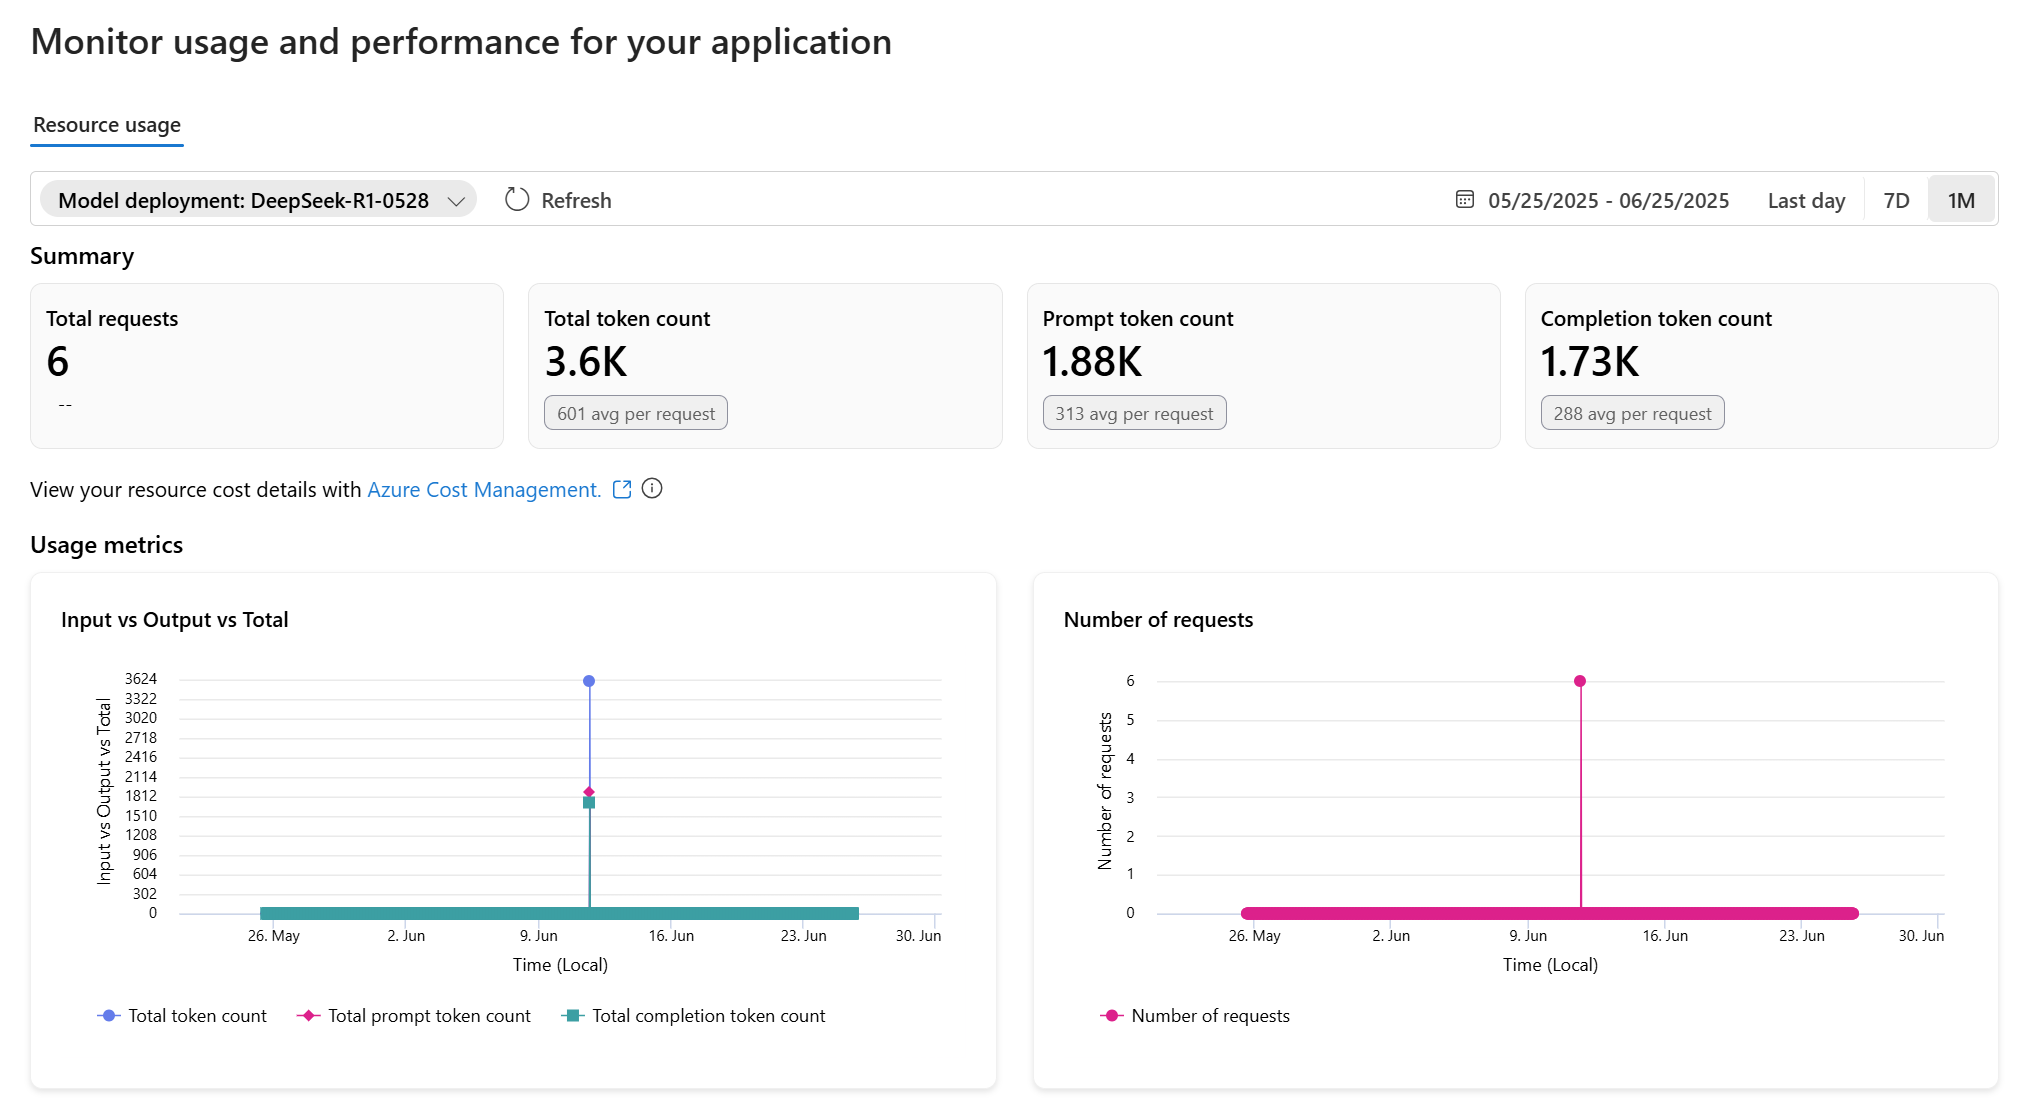The image size is (2032, 1105).
Task: Select the 7D time range option
Action: coord(1896,199)
